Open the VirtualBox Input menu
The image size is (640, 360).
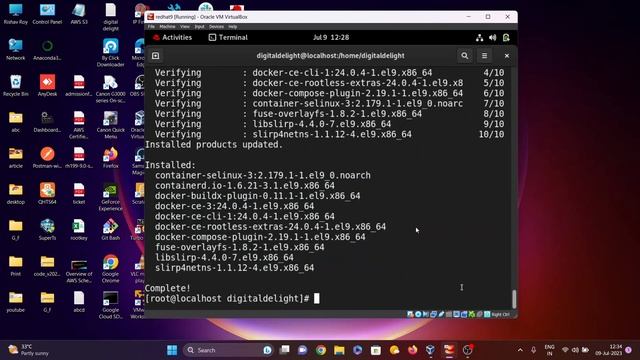click(x=199, y=27)
